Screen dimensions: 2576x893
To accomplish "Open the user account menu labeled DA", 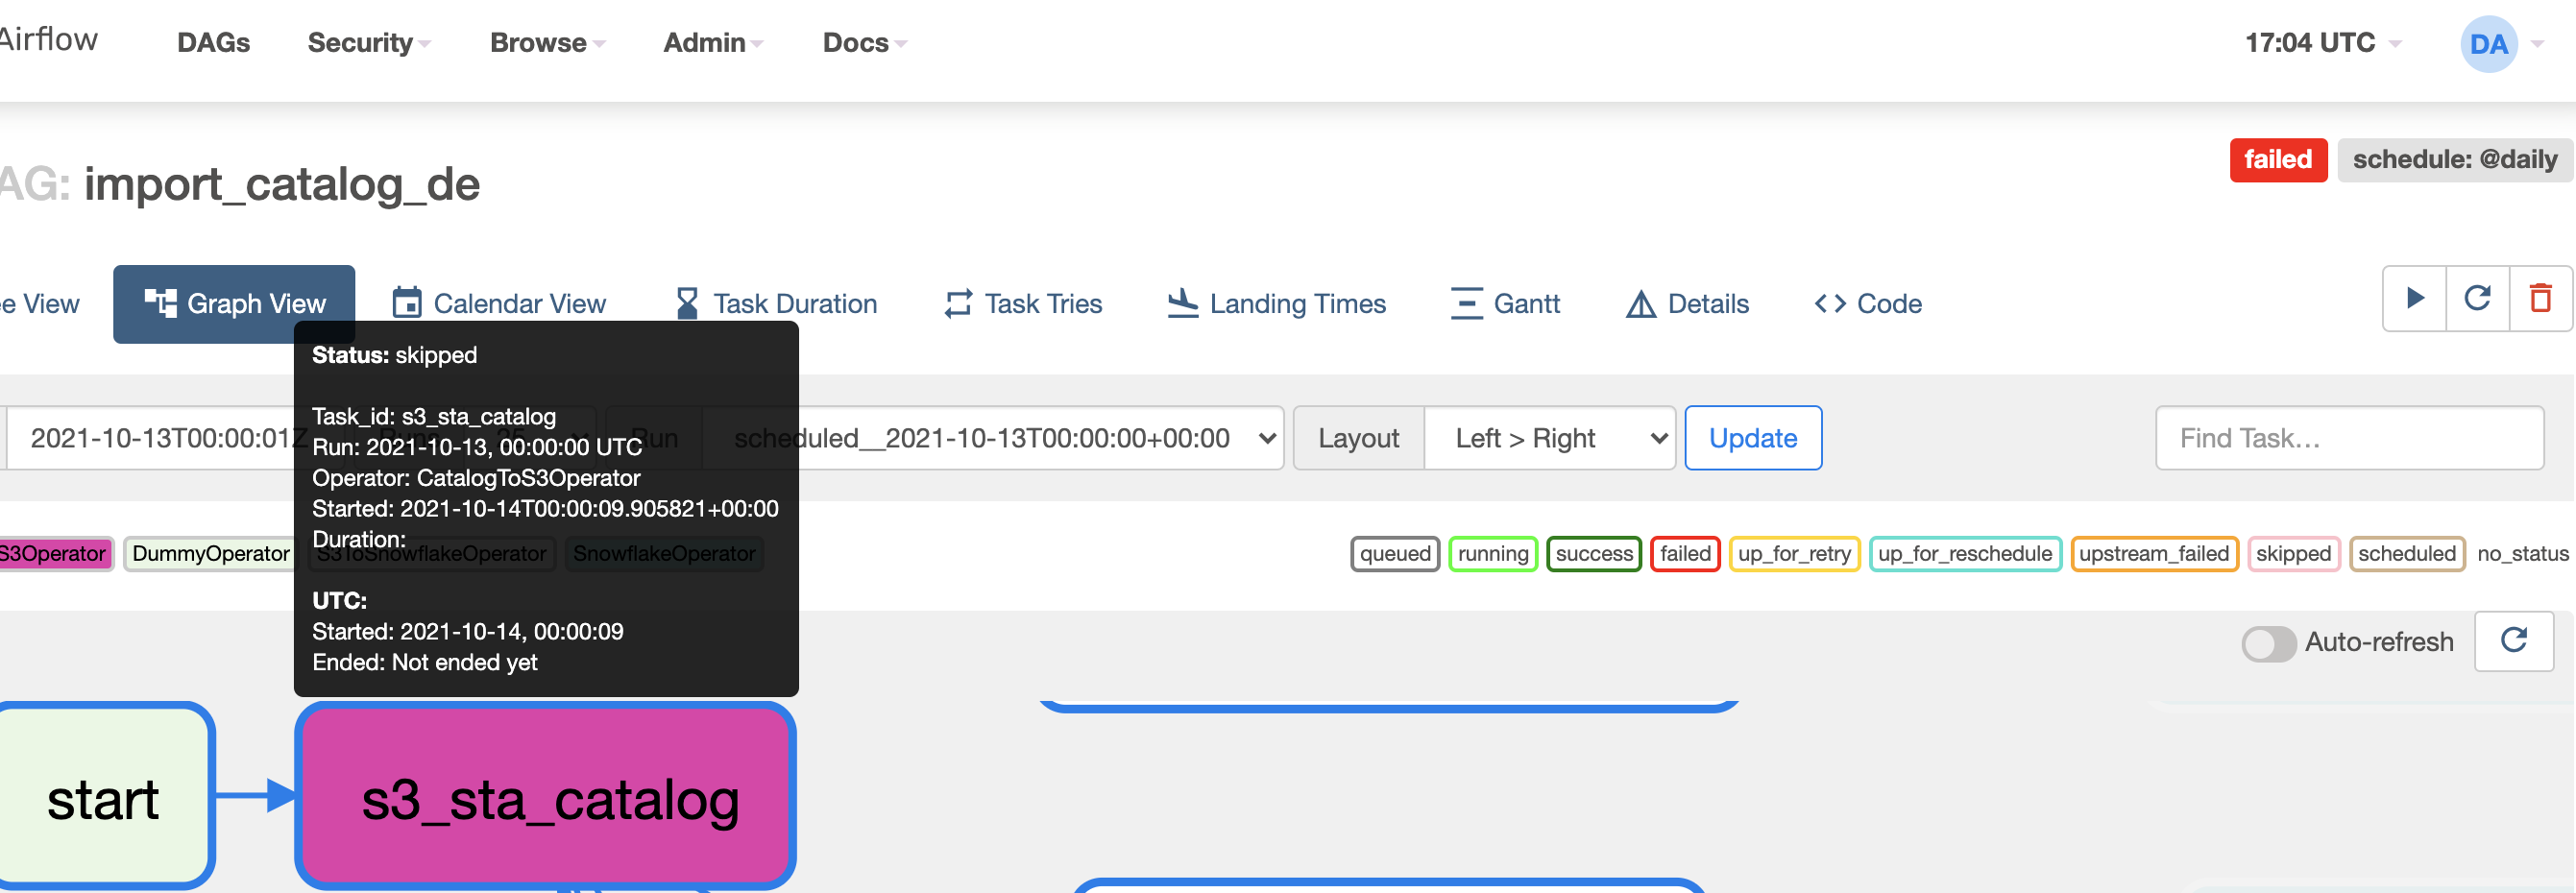I will 2488,43.
